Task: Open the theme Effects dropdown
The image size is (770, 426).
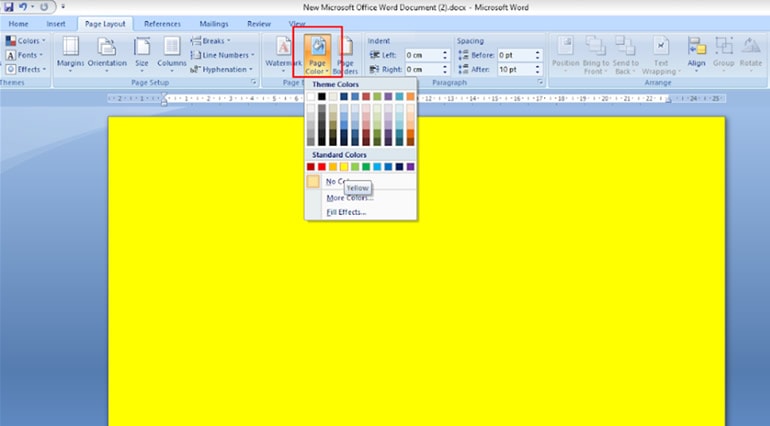Action: [26, 69]
